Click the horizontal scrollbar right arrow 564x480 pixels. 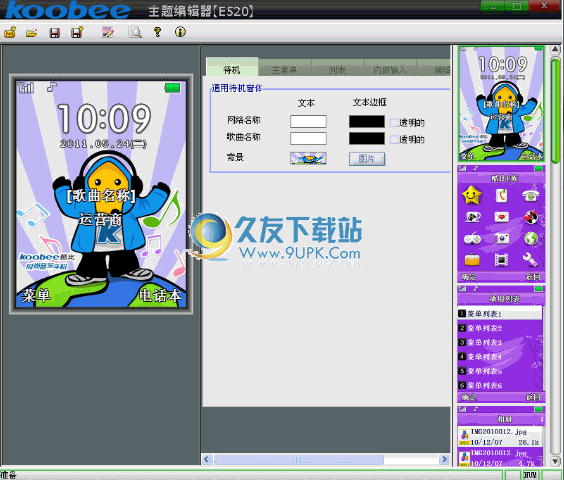point(445,459)
